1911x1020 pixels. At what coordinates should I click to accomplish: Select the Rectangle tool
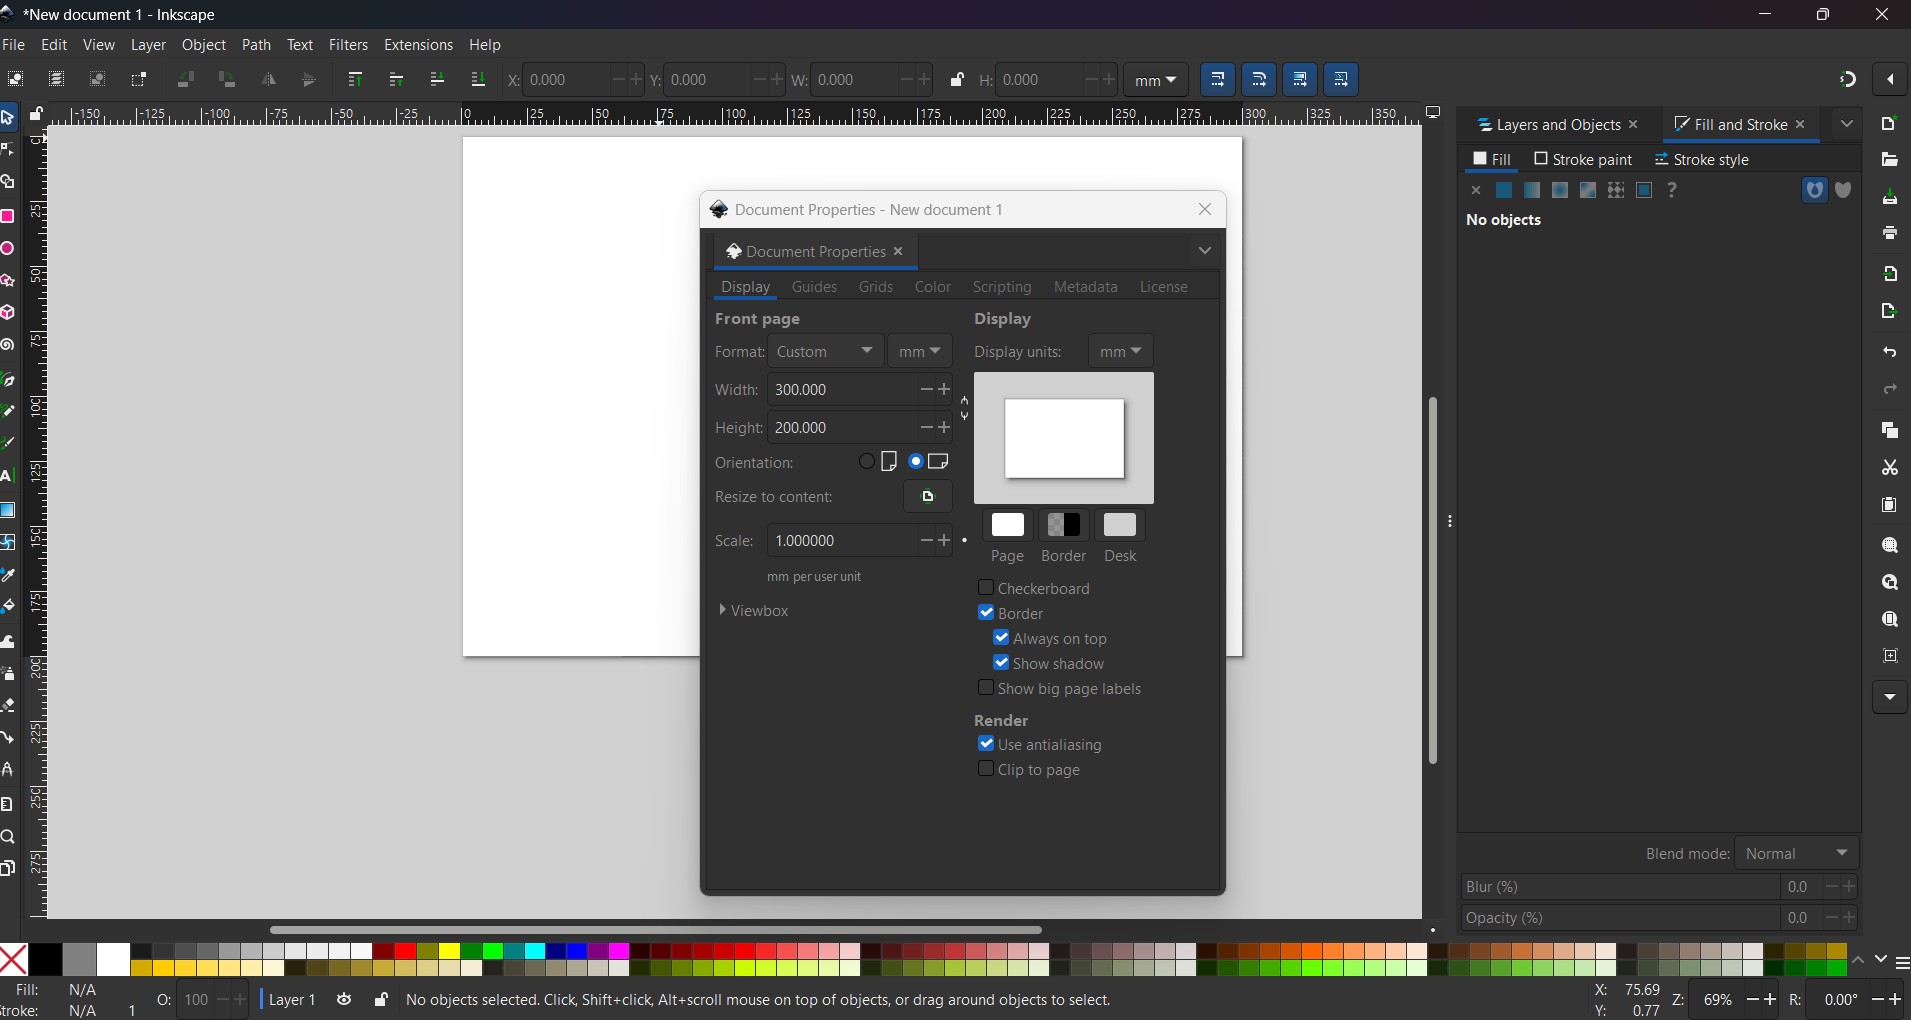point(8,216)
